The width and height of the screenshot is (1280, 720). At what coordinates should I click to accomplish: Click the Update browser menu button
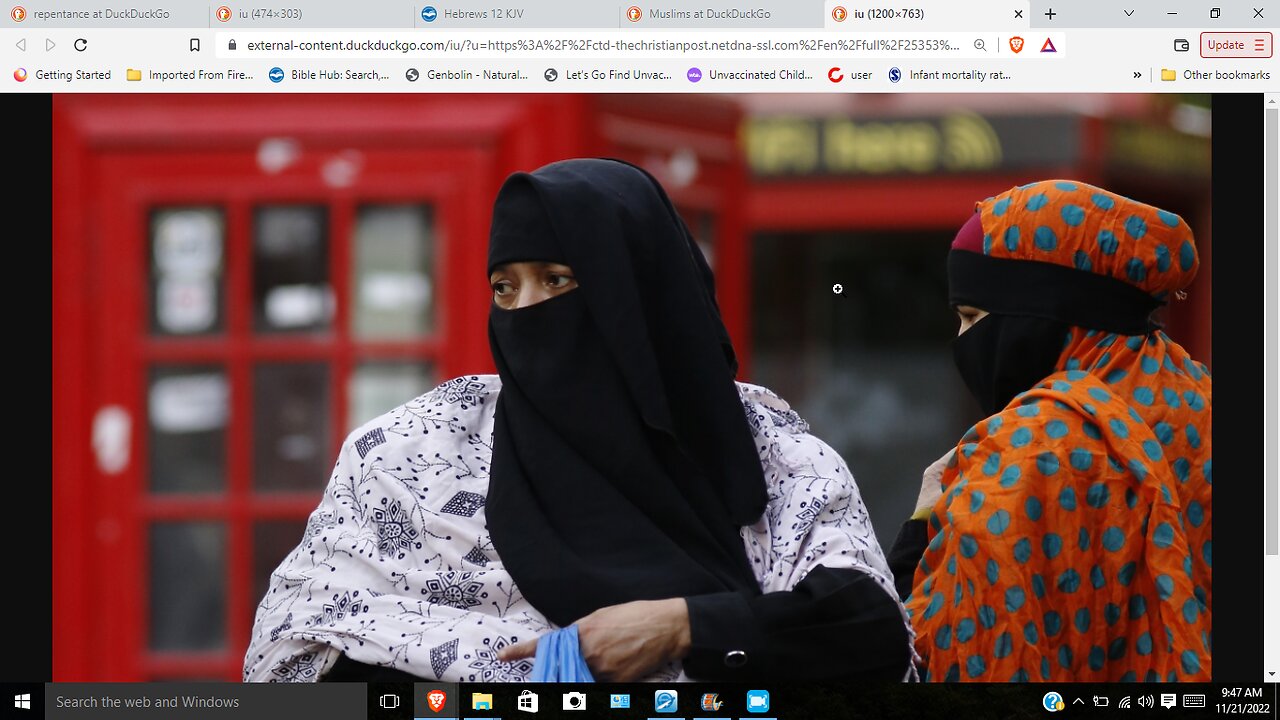point(1236,45)
